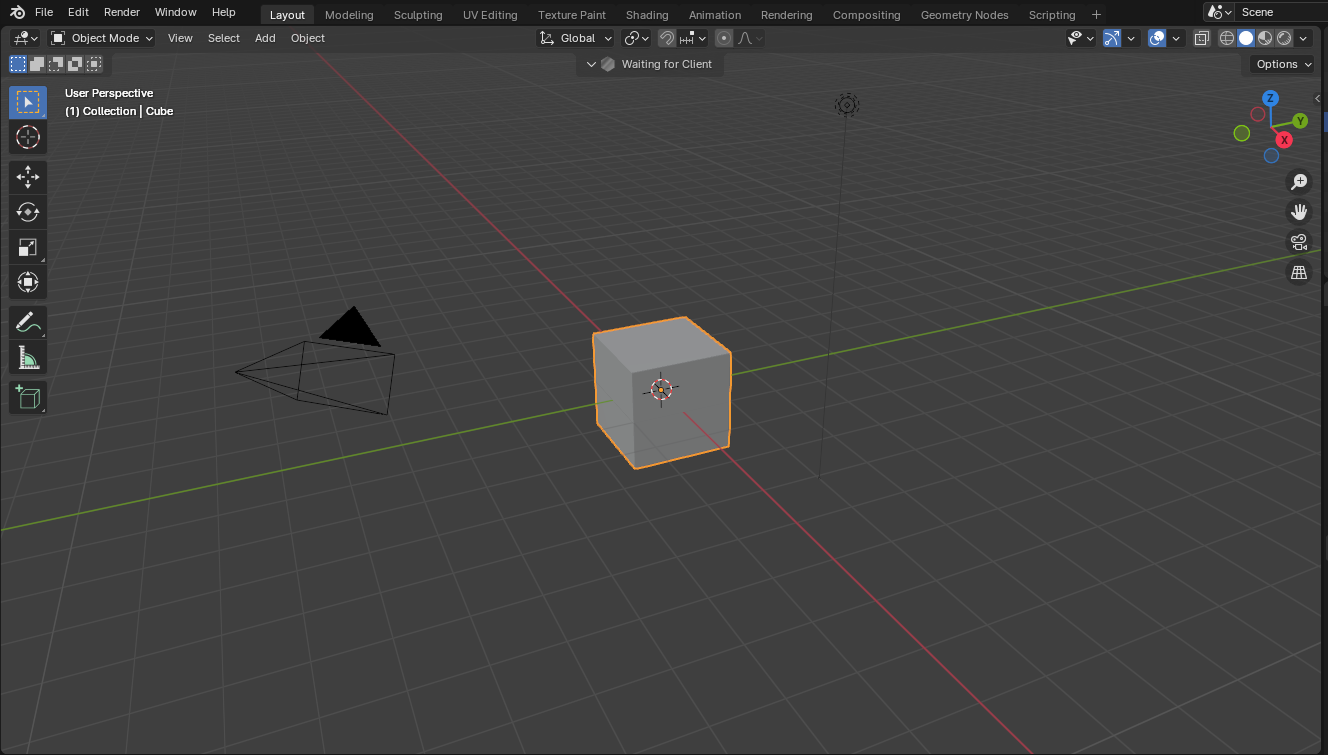Switch to the UV Editing tab
1328x755 pixels.
pos(490,15)
